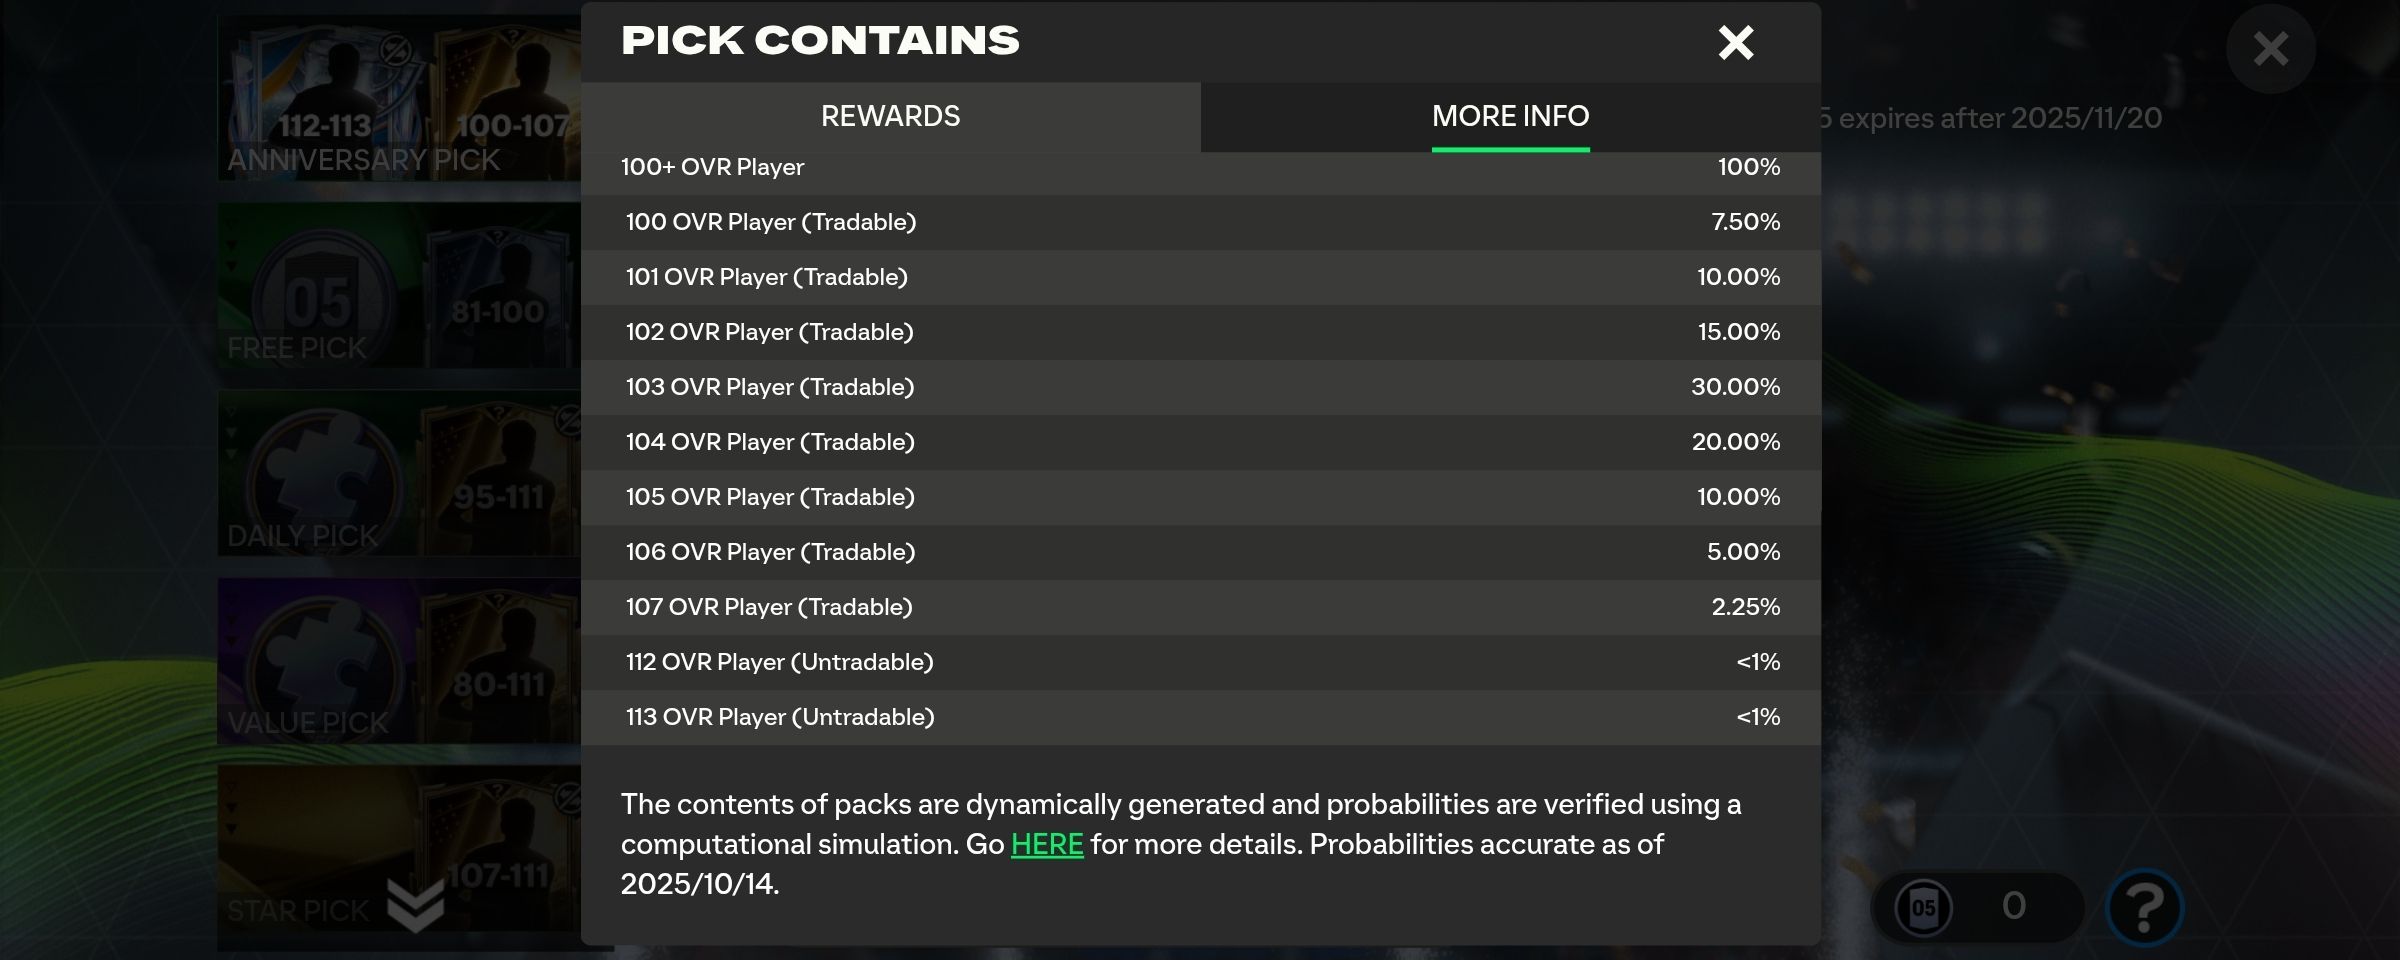Click the token balance counter showing 0
Screen dimensions: 2400x960
(x=2013, y=907)
